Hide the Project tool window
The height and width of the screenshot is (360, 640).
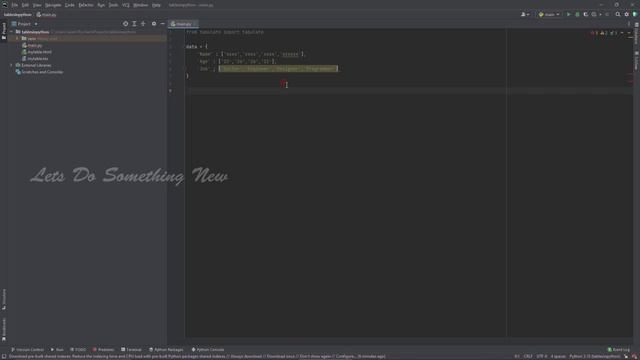[162, 24]
